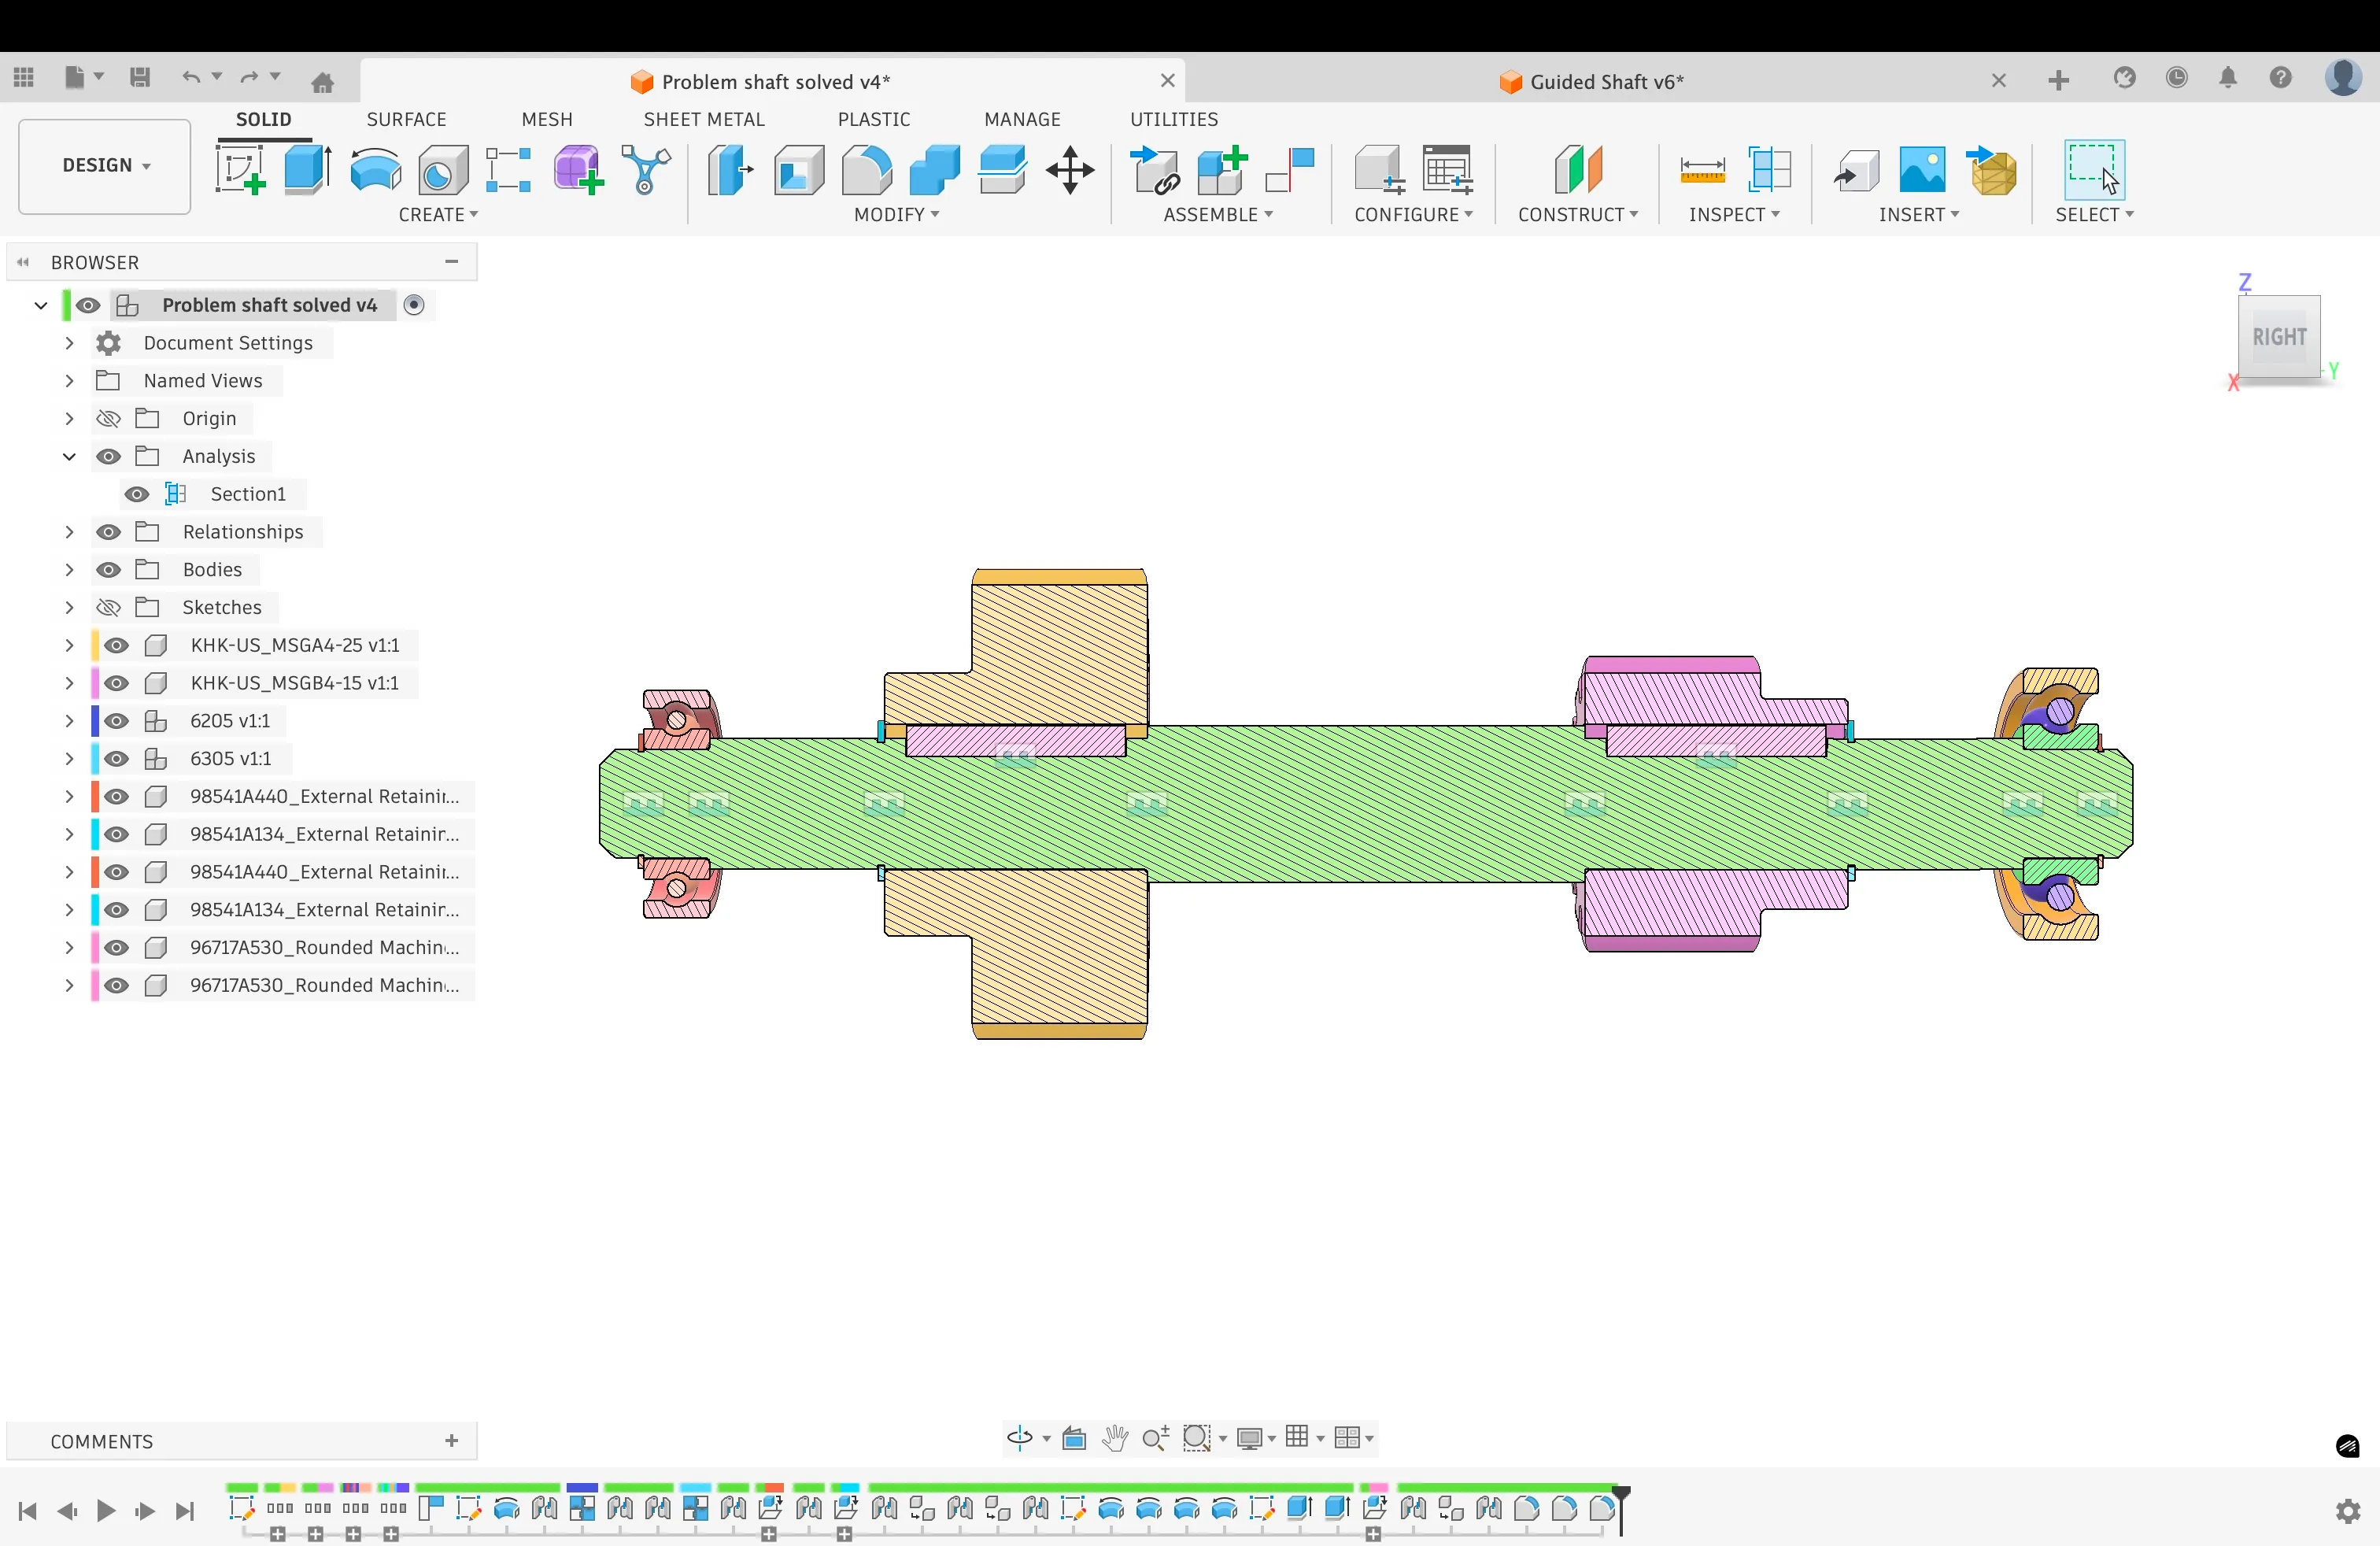Viewport: 2380px width, 1546px height.
Task: Open the notifications bell icon
Action: tap(2228, 78)
